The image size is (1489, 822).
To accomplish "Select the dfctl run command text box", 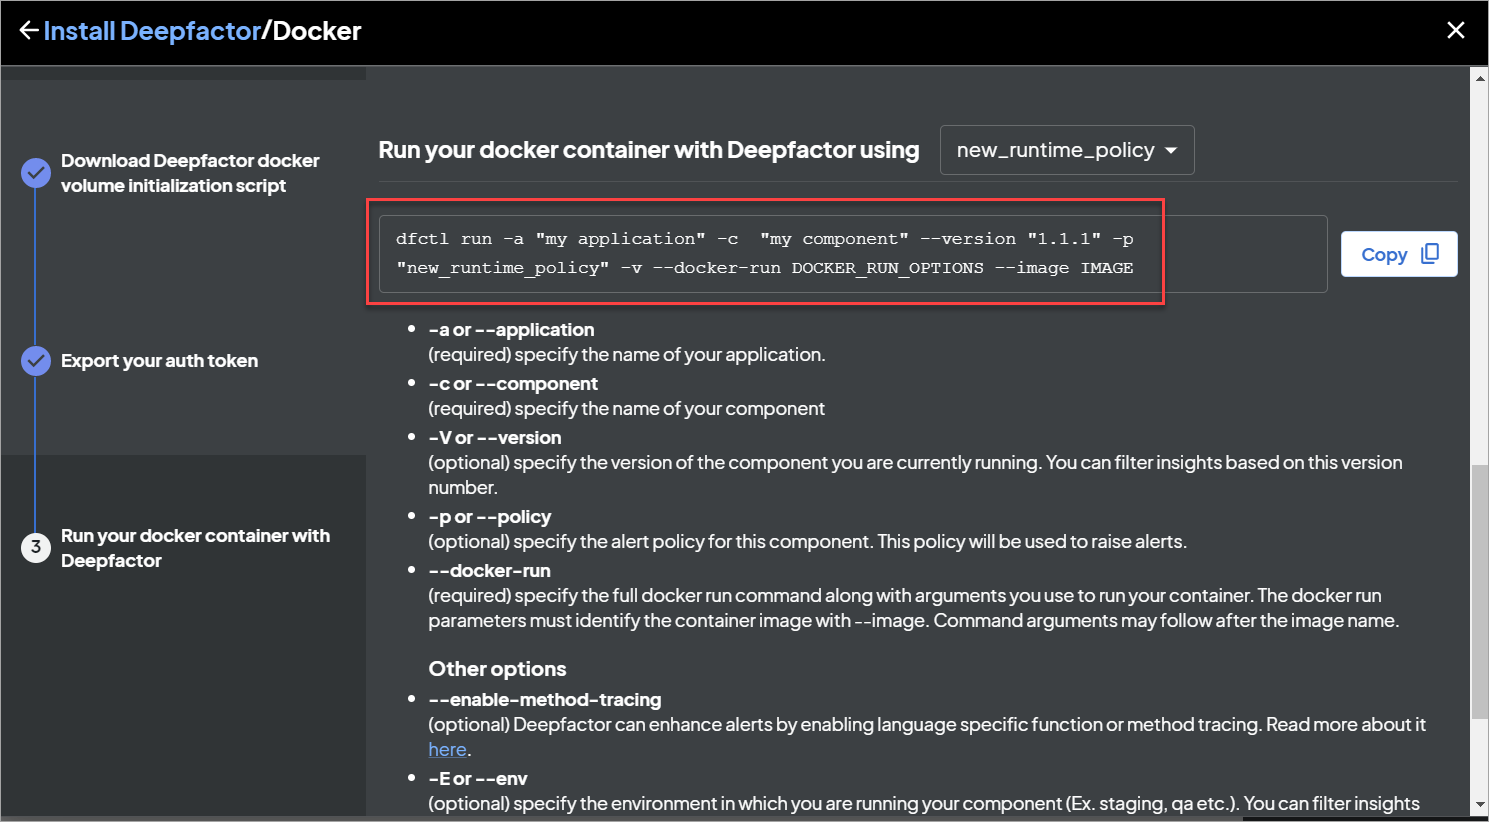I will click(853, 254).
